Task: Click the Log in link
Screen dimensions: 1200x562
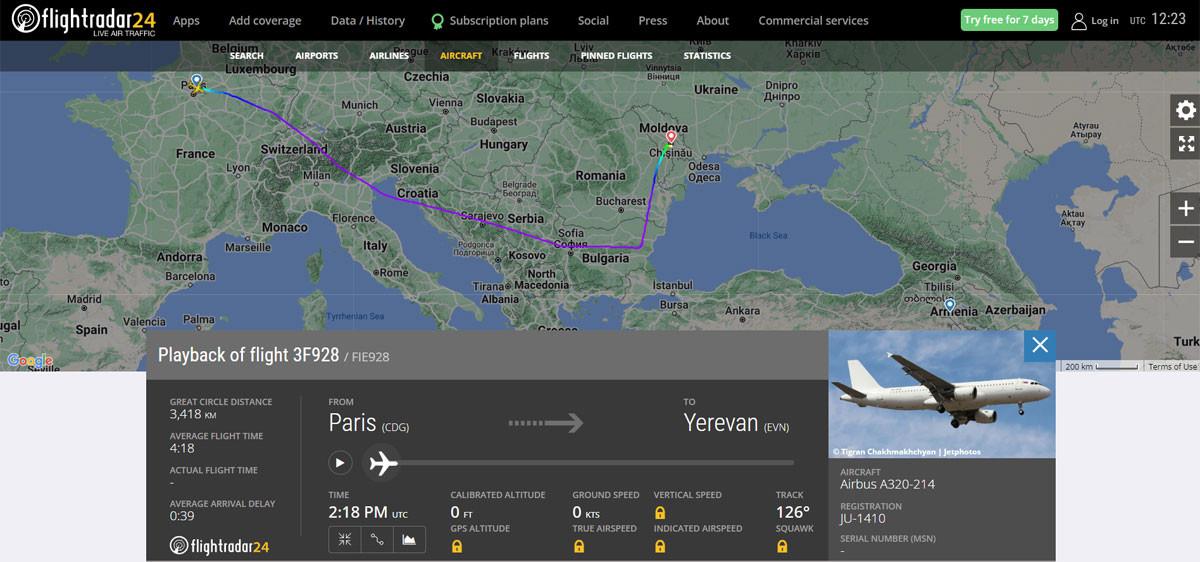Action: point(1095,20)
